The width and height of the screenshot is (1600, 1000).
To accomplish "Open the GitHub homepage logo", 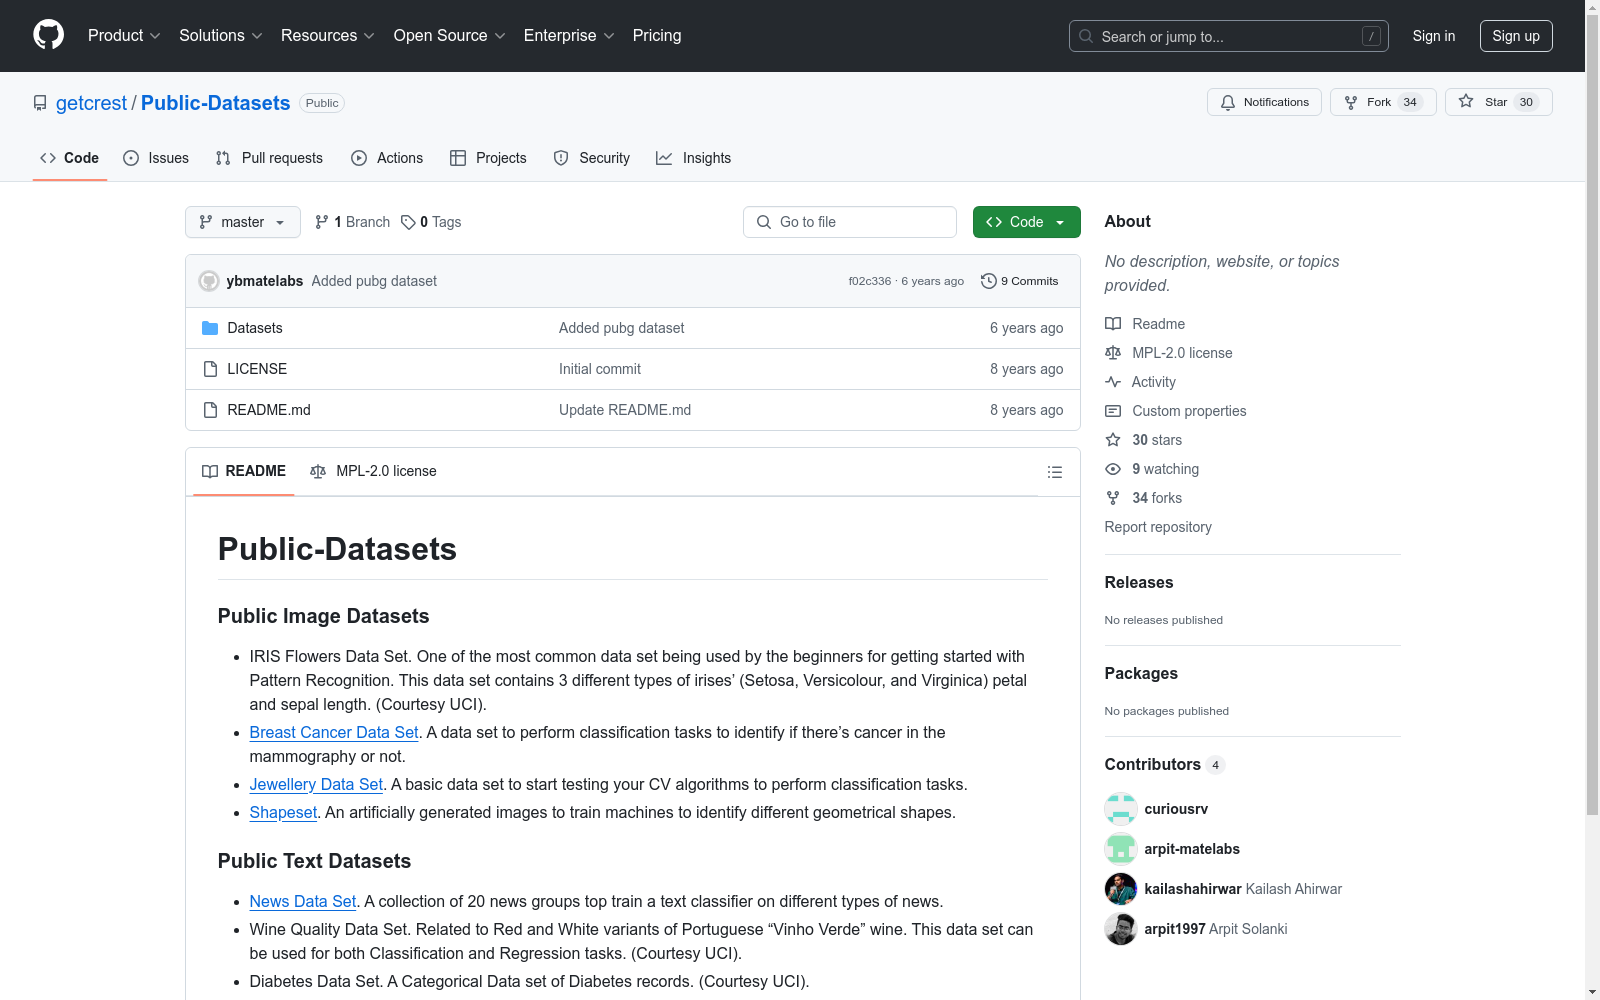I will point(48,35).
